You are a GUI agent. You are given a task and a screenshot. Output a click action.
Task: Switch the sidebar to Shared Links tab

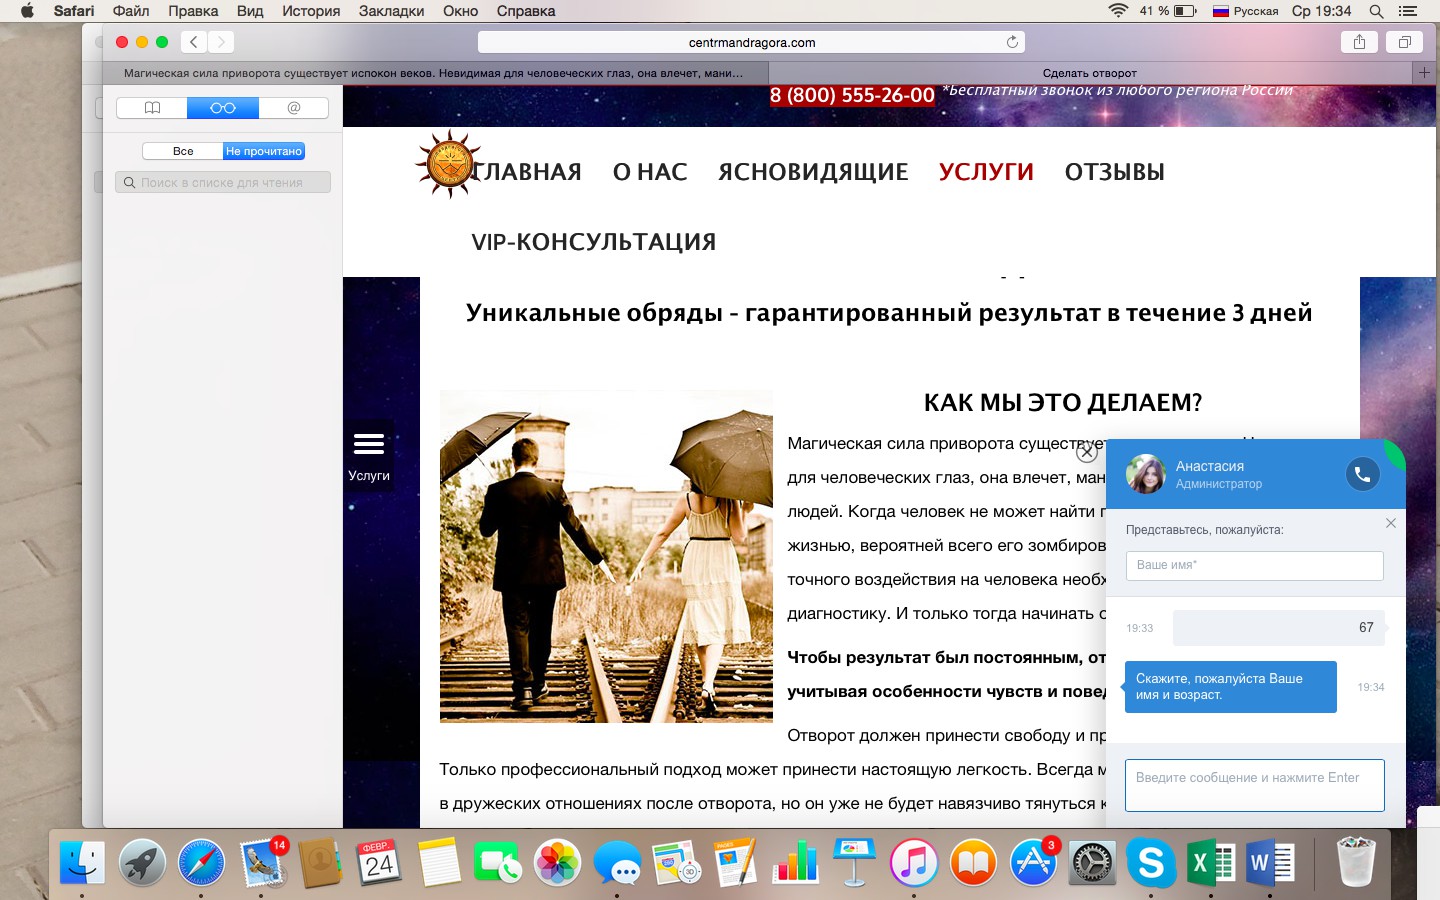[x=294, y=108]
